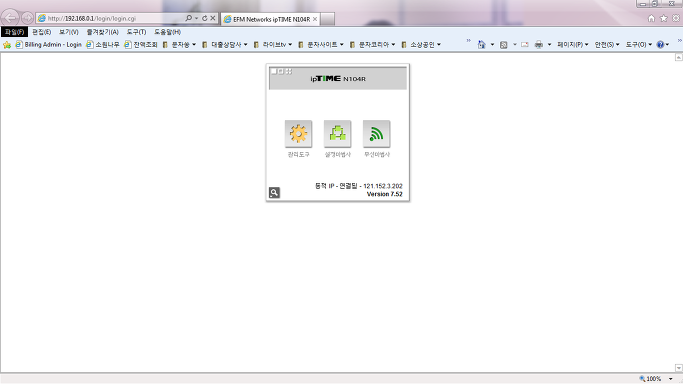
Task: Open the 페이지(P) dropdown menu
Action: click(573, 44)
